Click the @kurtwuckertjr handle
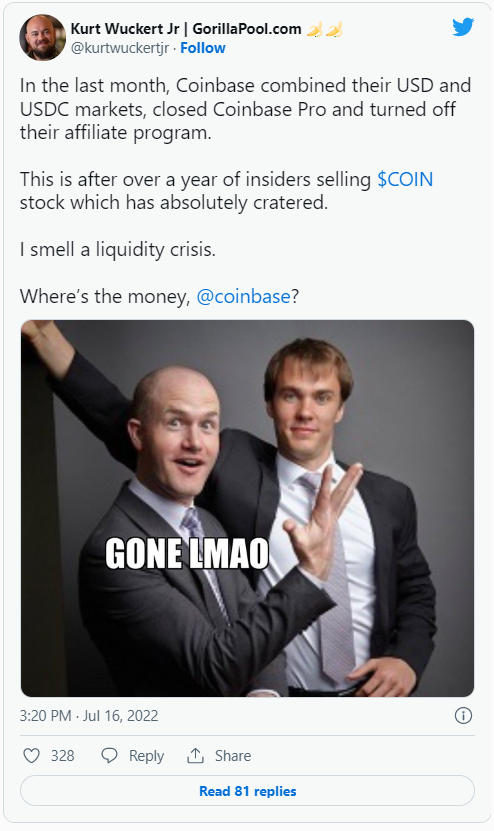The width and height of the screenshot is (494, 831). (120, 48)
